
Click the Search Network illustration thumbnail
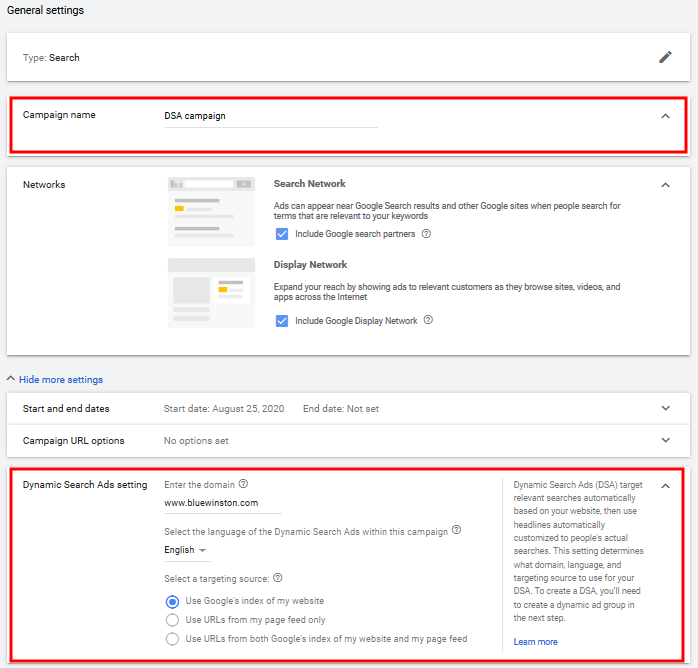211,212
